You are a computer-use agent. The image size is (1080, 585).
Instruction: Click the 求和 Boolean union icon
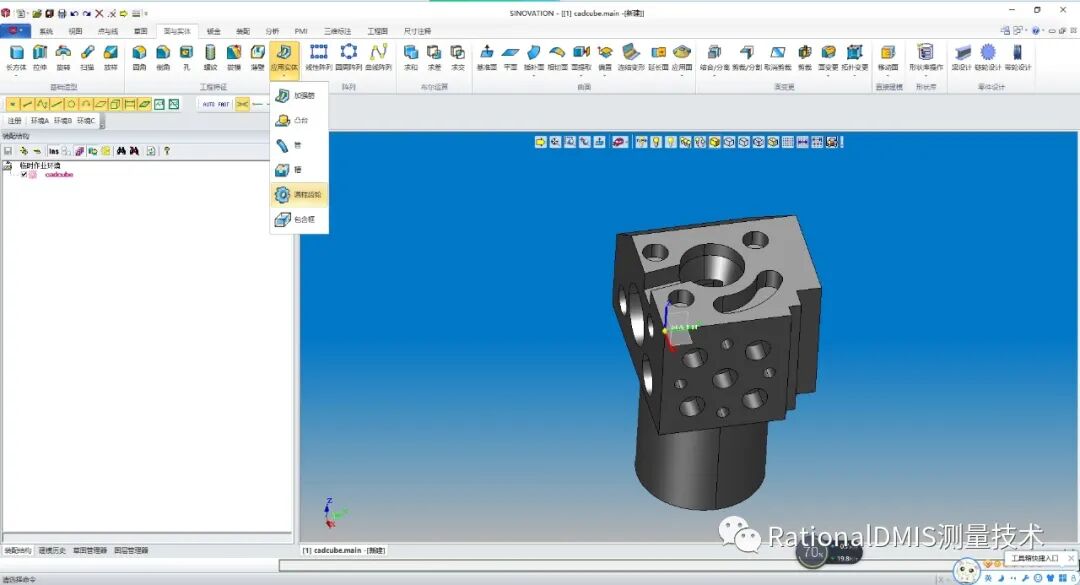(411, 56)
